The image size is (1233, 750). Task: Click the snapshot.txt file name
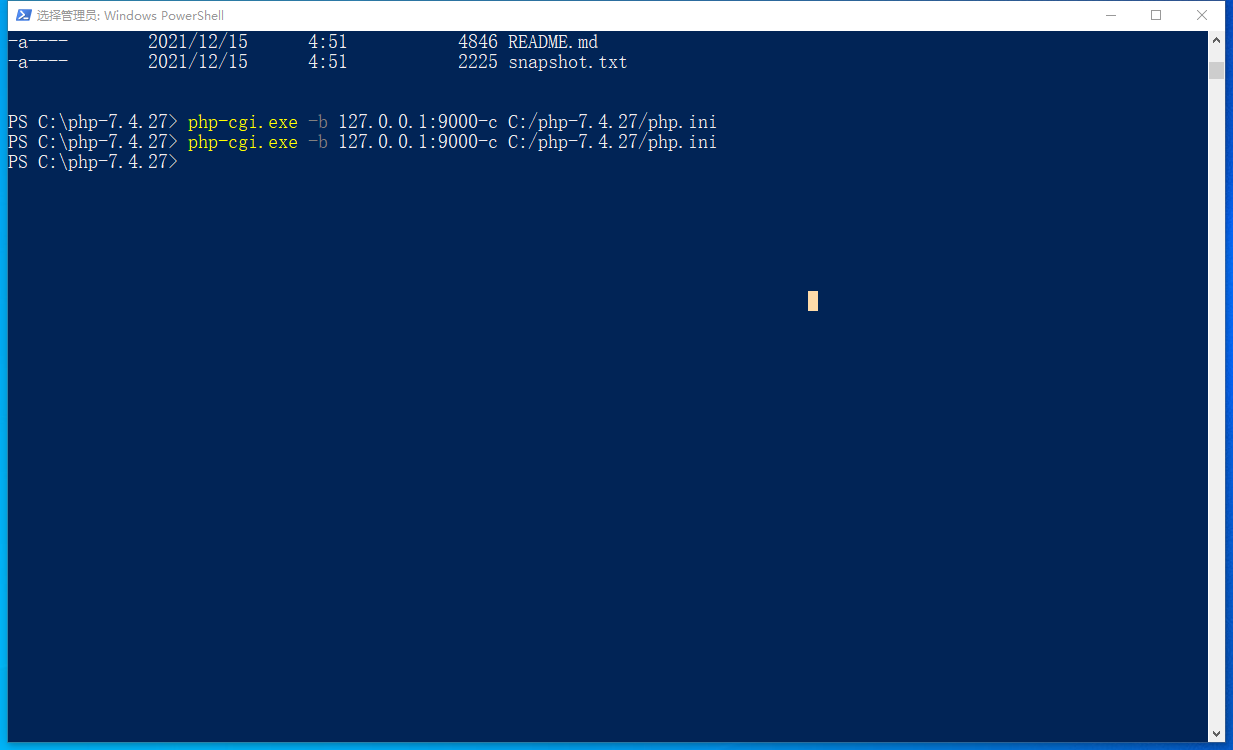568,62
